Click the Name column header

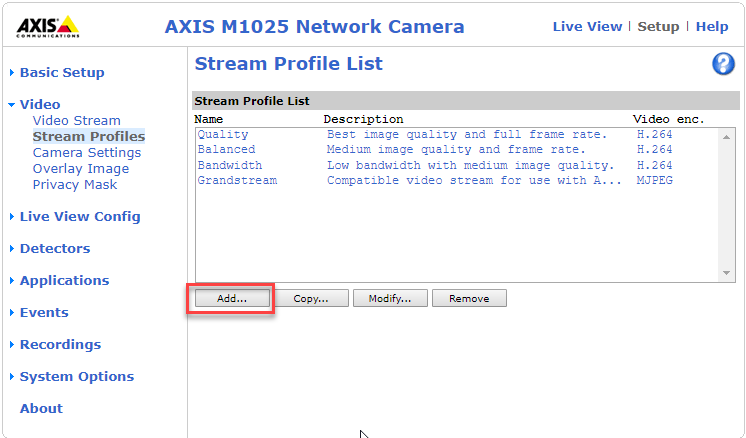pyautogui.click(x=208, y=119)
